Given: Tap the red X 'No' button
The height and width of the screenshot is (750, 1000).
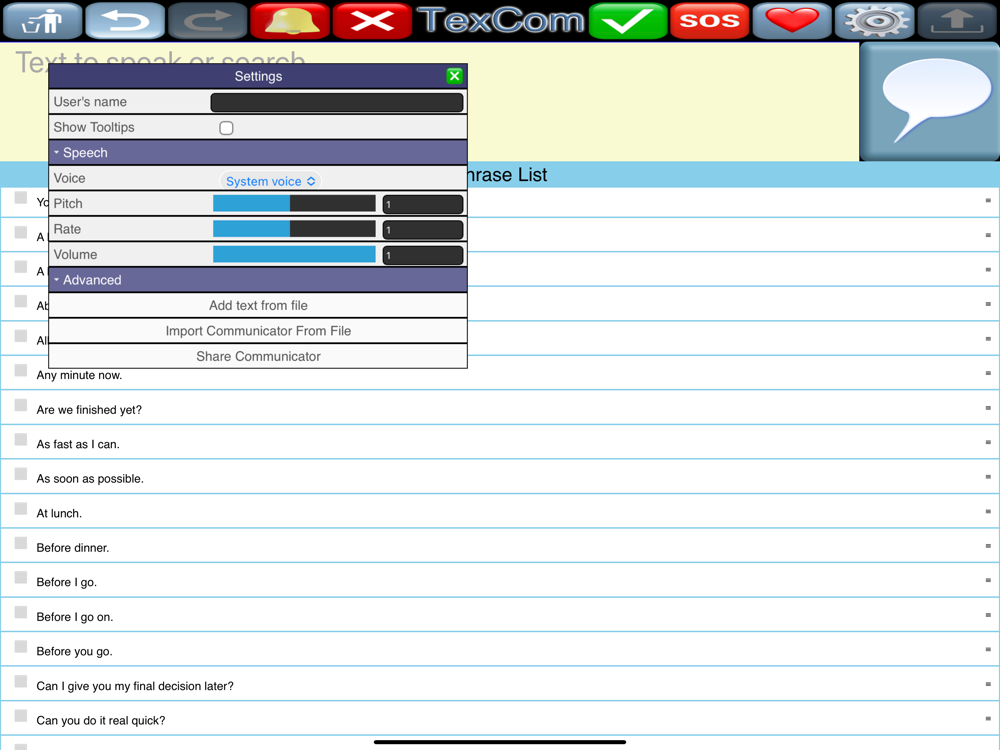Looking at the screenshot, I should point(372,21).
